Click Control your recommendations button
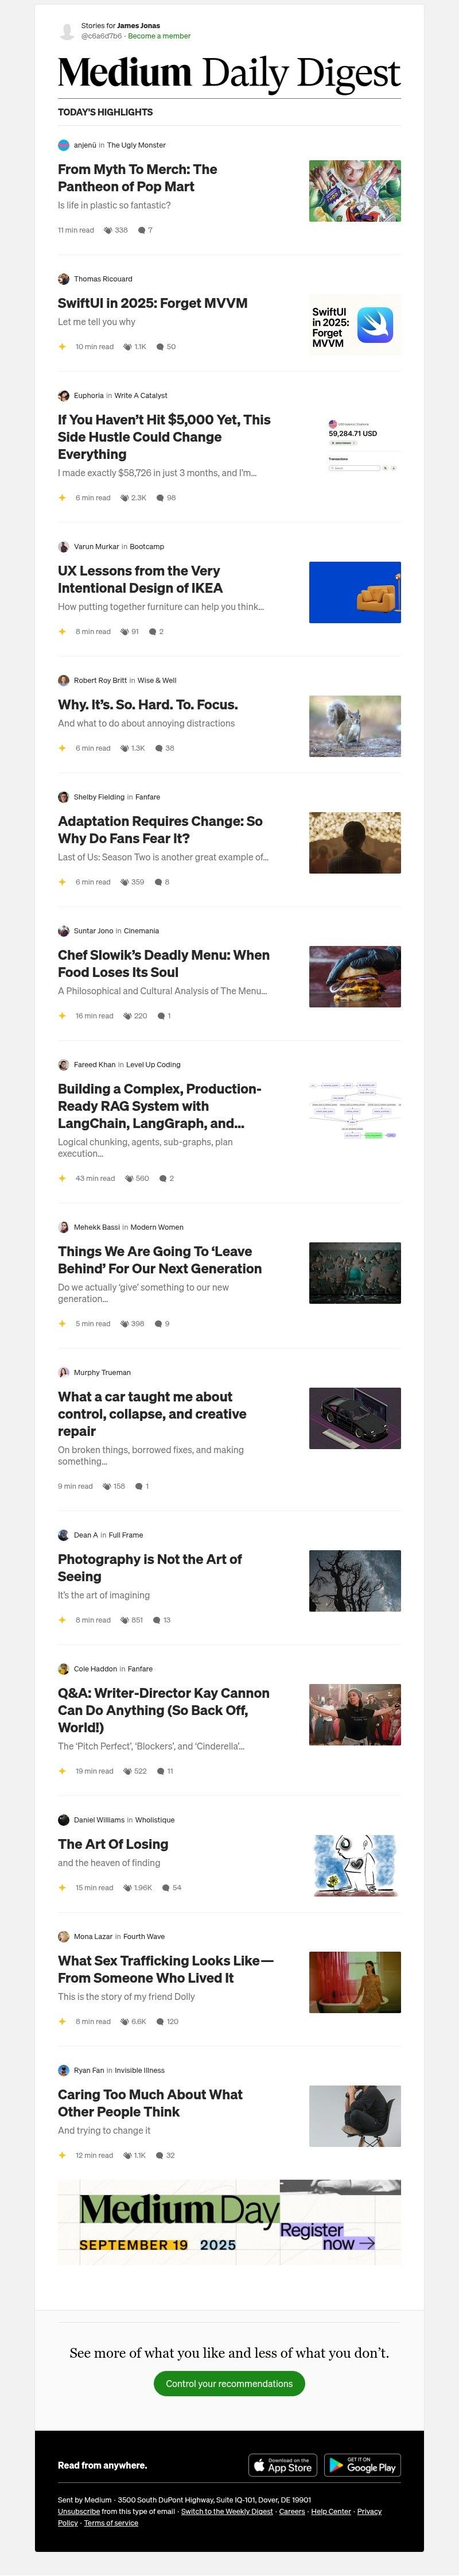Viewport: 459px width, 2576px height. click(229, 2384)
